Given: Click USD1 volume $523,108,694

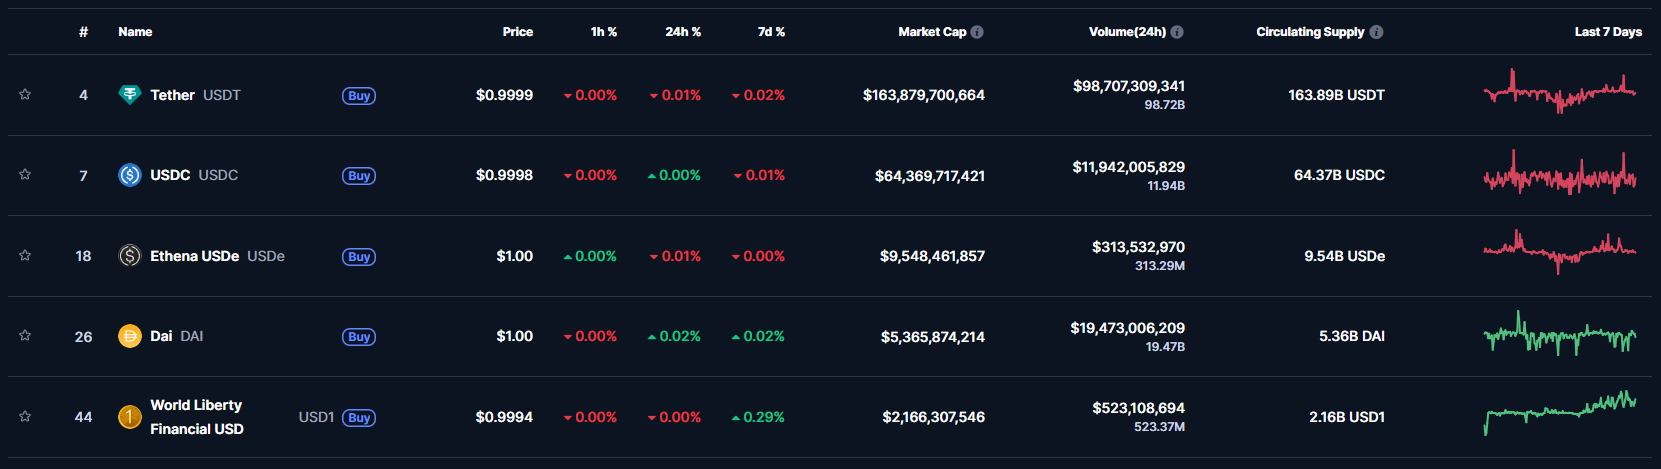Looking at the screenshot, I should (1138, 408).
